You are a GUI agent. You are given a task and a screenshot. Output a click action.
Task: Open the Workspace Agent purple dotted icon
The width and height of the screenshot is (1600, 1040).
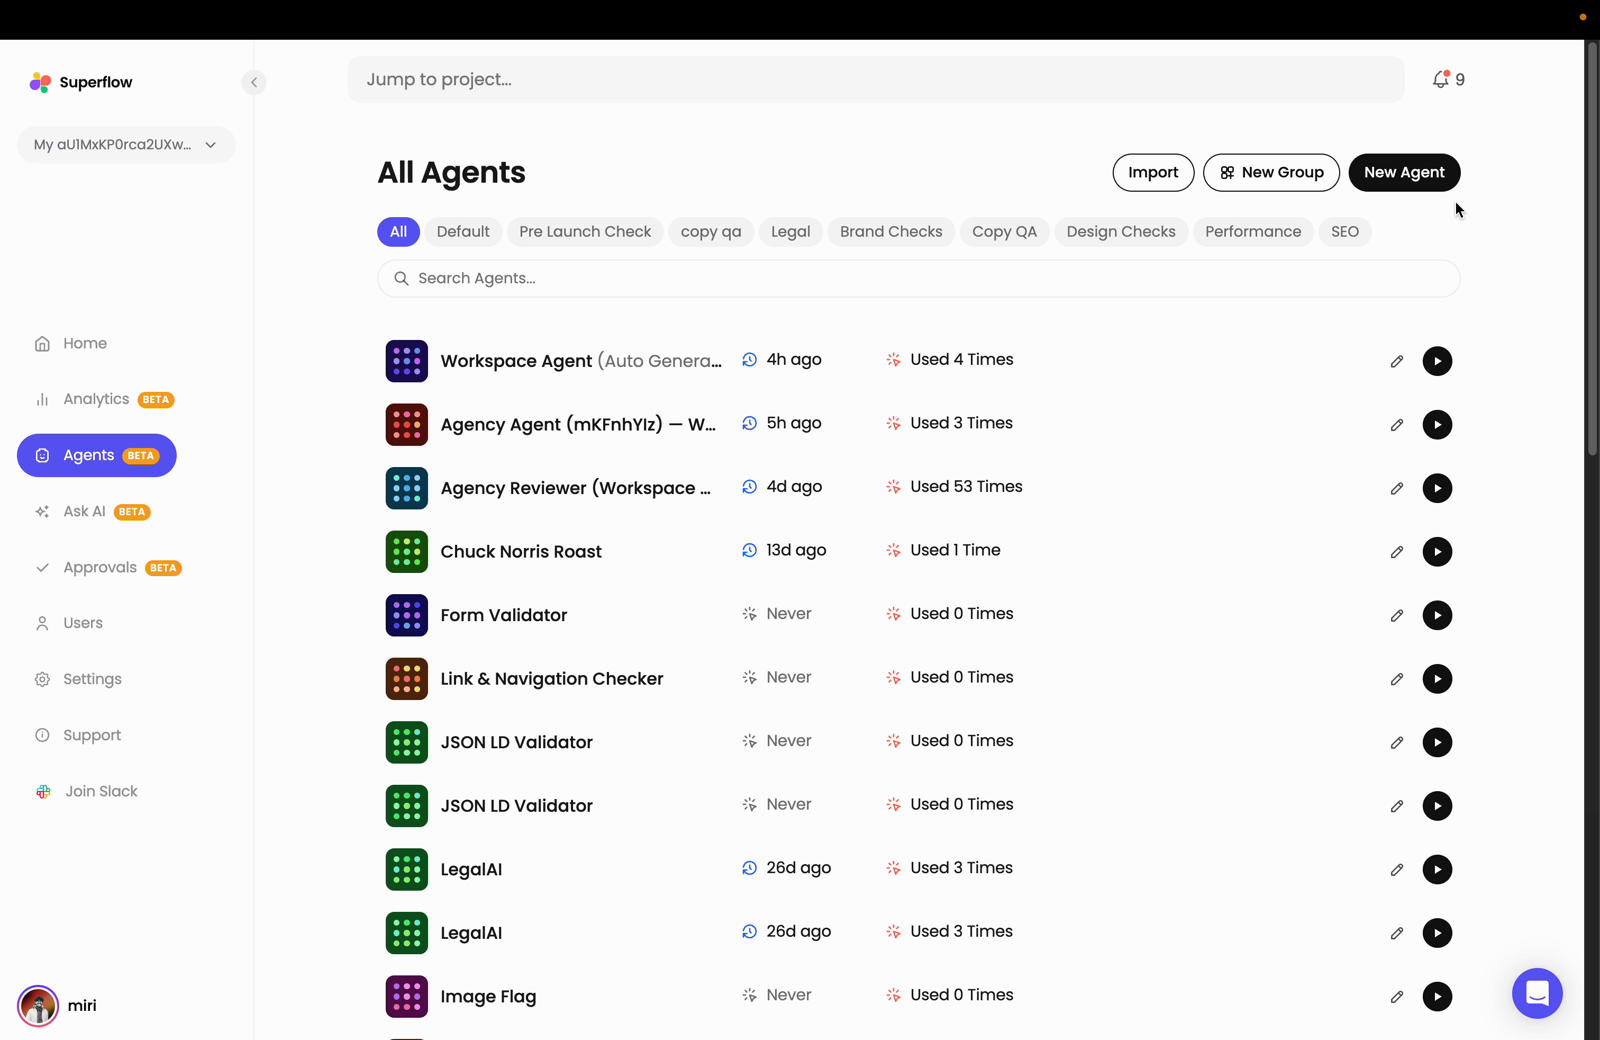tap(407, 361)
